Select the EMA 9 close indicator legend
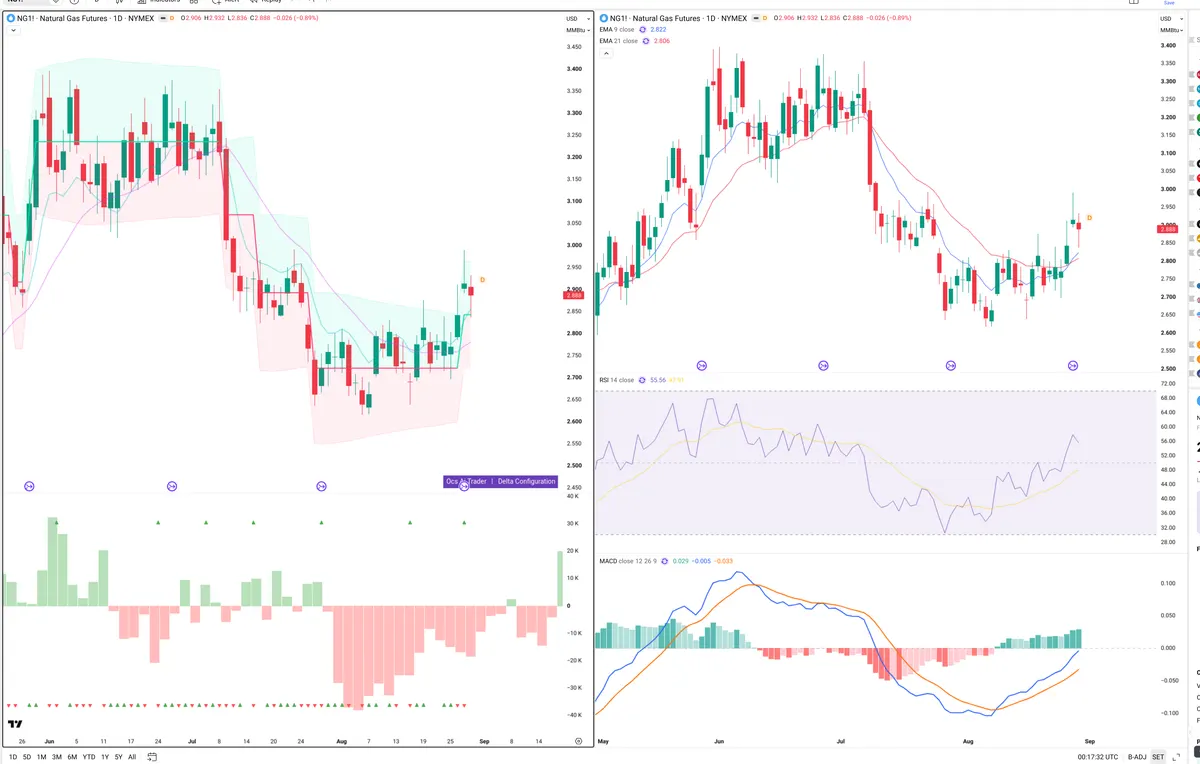1200x764 pixels. click(x=617, y=30)
